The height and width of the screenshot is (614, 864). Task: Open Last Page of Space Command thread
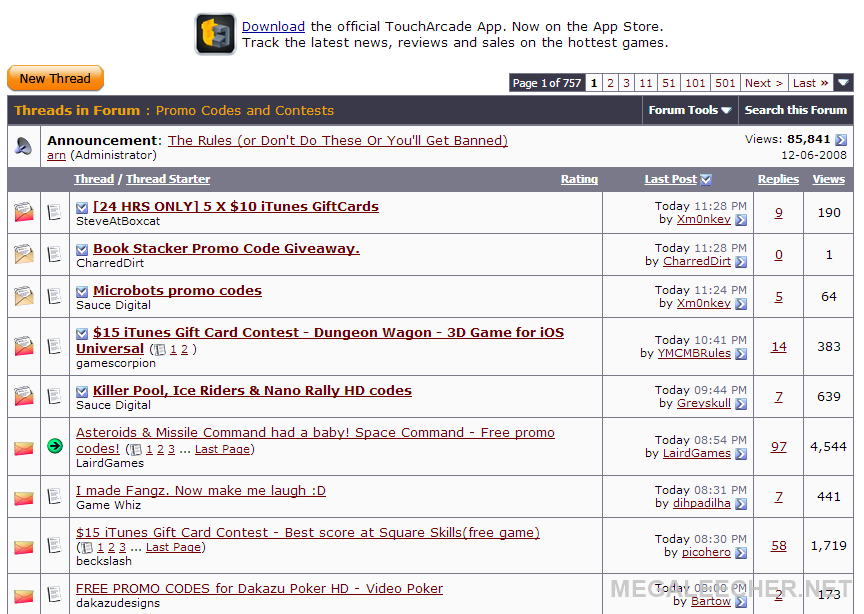pos(223,450)
